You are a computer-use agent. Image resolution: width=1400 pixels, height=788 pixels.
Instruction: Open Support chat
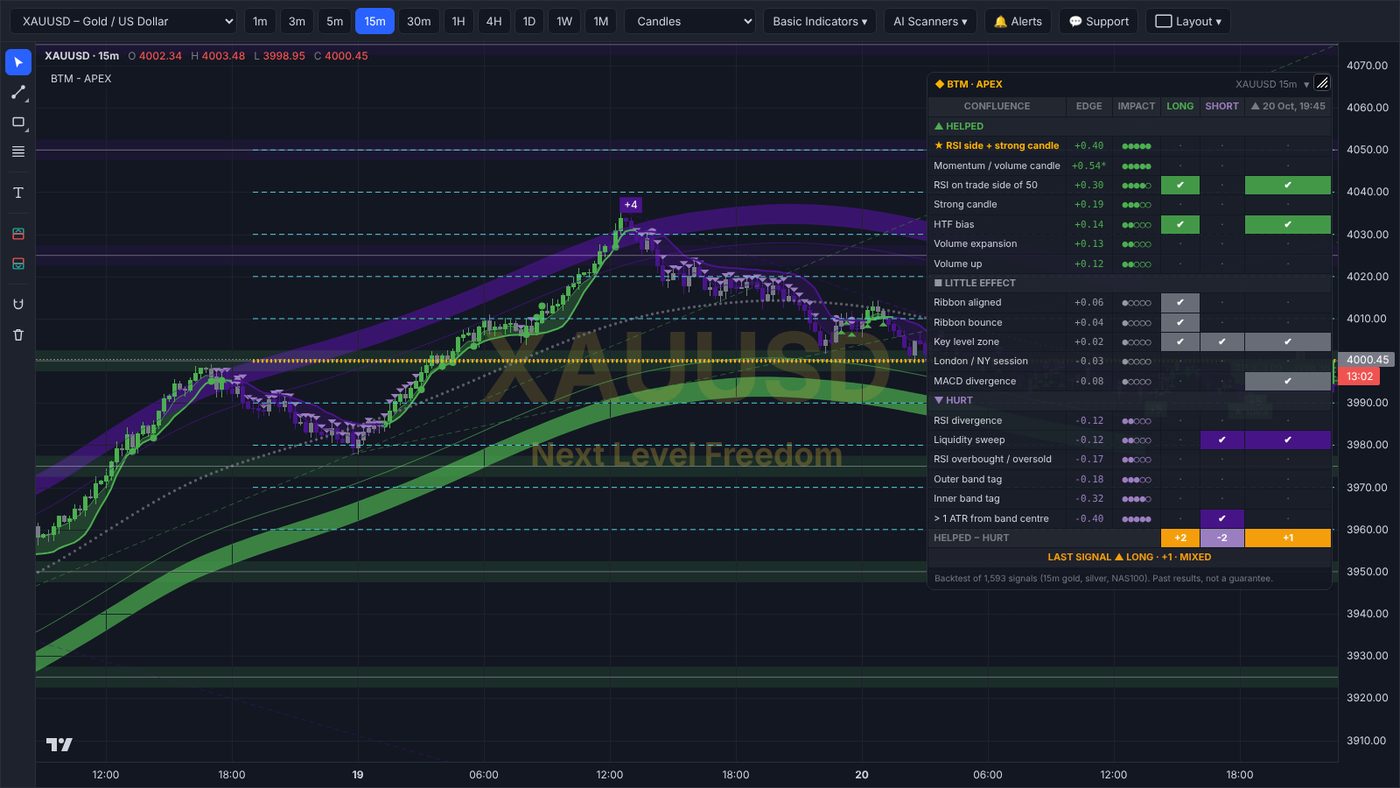[x=1098, y=21]
